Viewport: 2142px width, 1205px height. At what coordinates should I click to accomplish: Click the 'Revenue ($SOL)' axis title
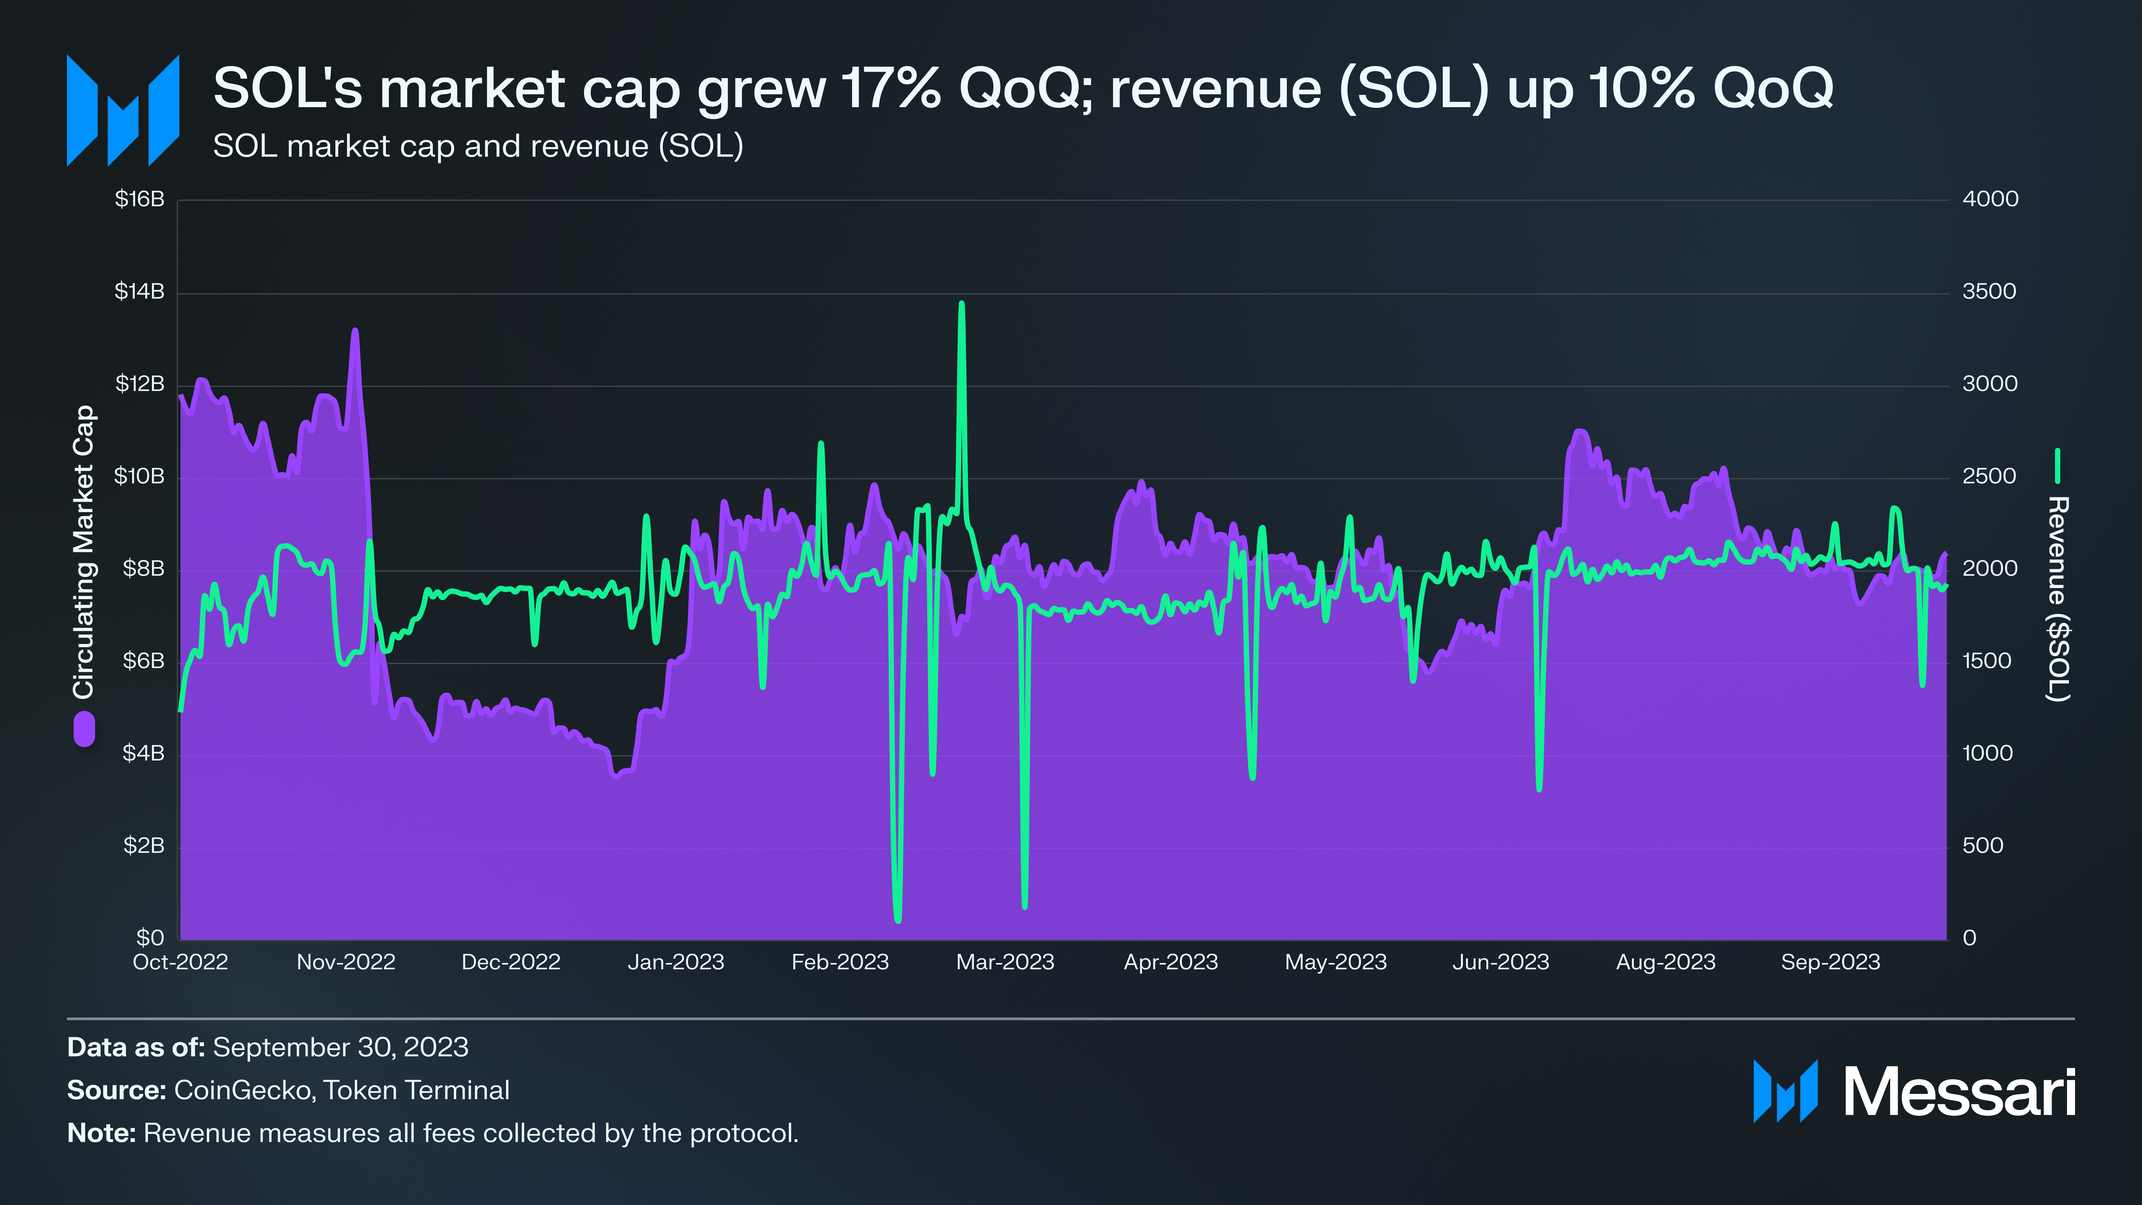(2057, 598)
